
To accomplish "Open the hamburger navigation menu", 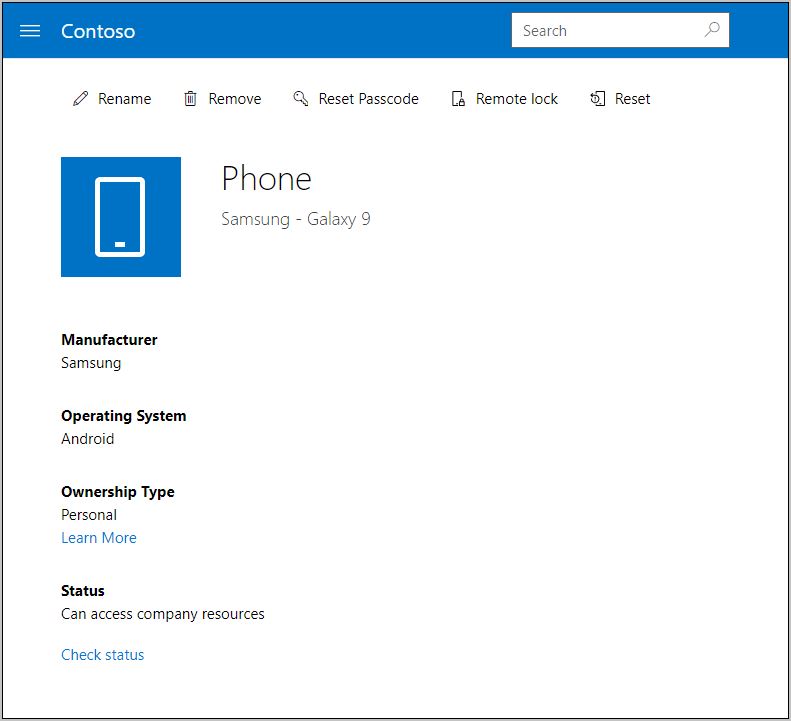I will tap(30, 31).
